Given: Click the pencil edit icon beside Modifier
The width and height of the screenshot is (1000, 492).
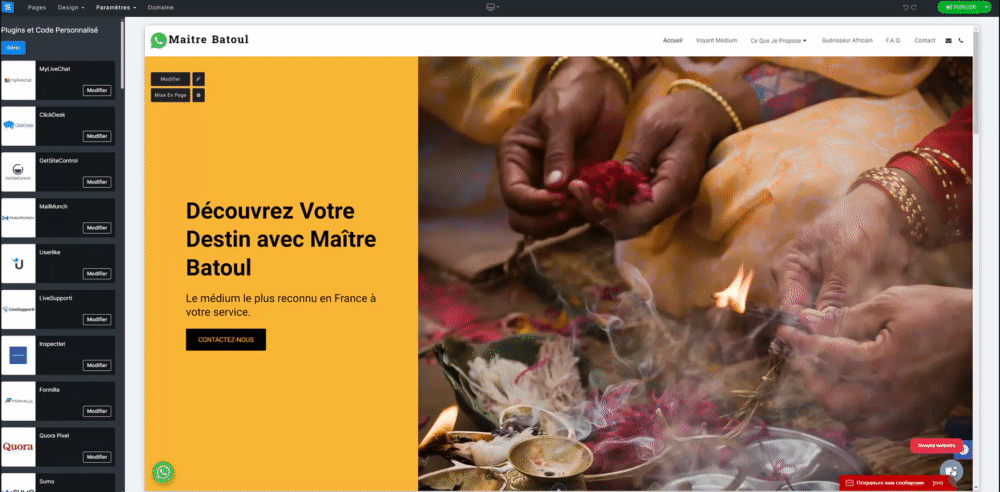Looking at the screenshot, I should pos(198,79).
